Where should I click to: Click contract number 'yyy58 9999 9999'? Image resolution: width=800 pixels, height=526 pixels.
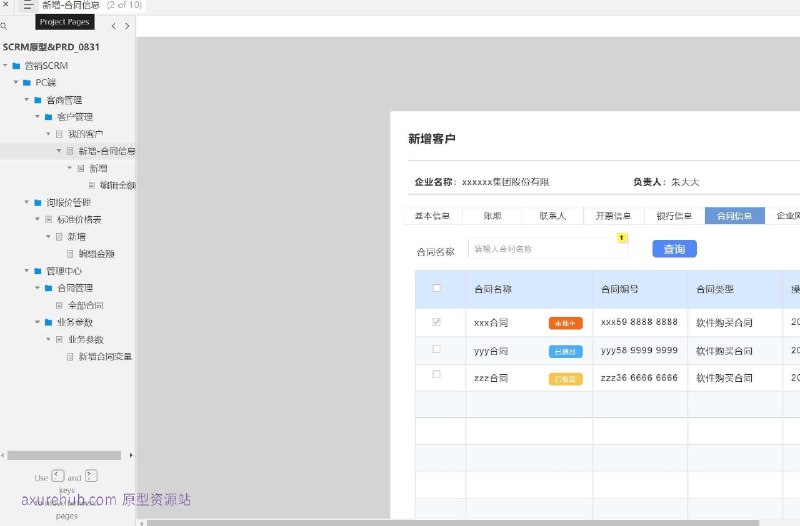[x=639, y=350]
